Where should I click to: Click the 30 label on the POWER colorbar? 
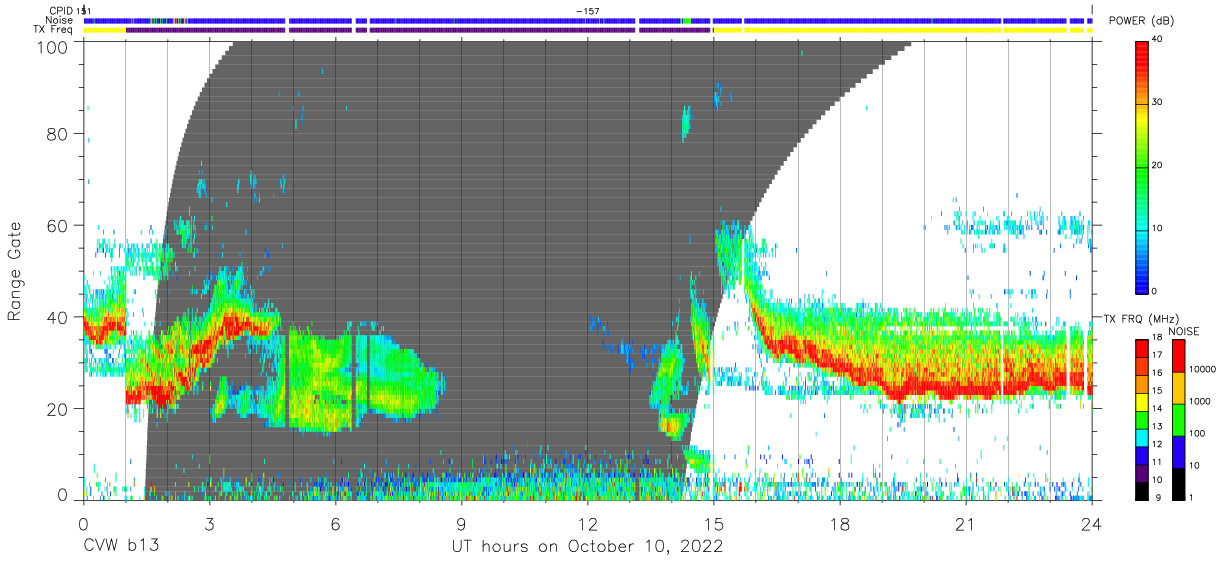(x=1157, y=102)
